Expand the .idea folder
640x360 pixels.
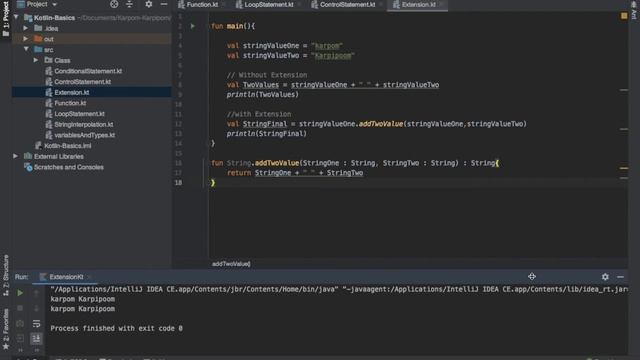[x=26, y=28]
